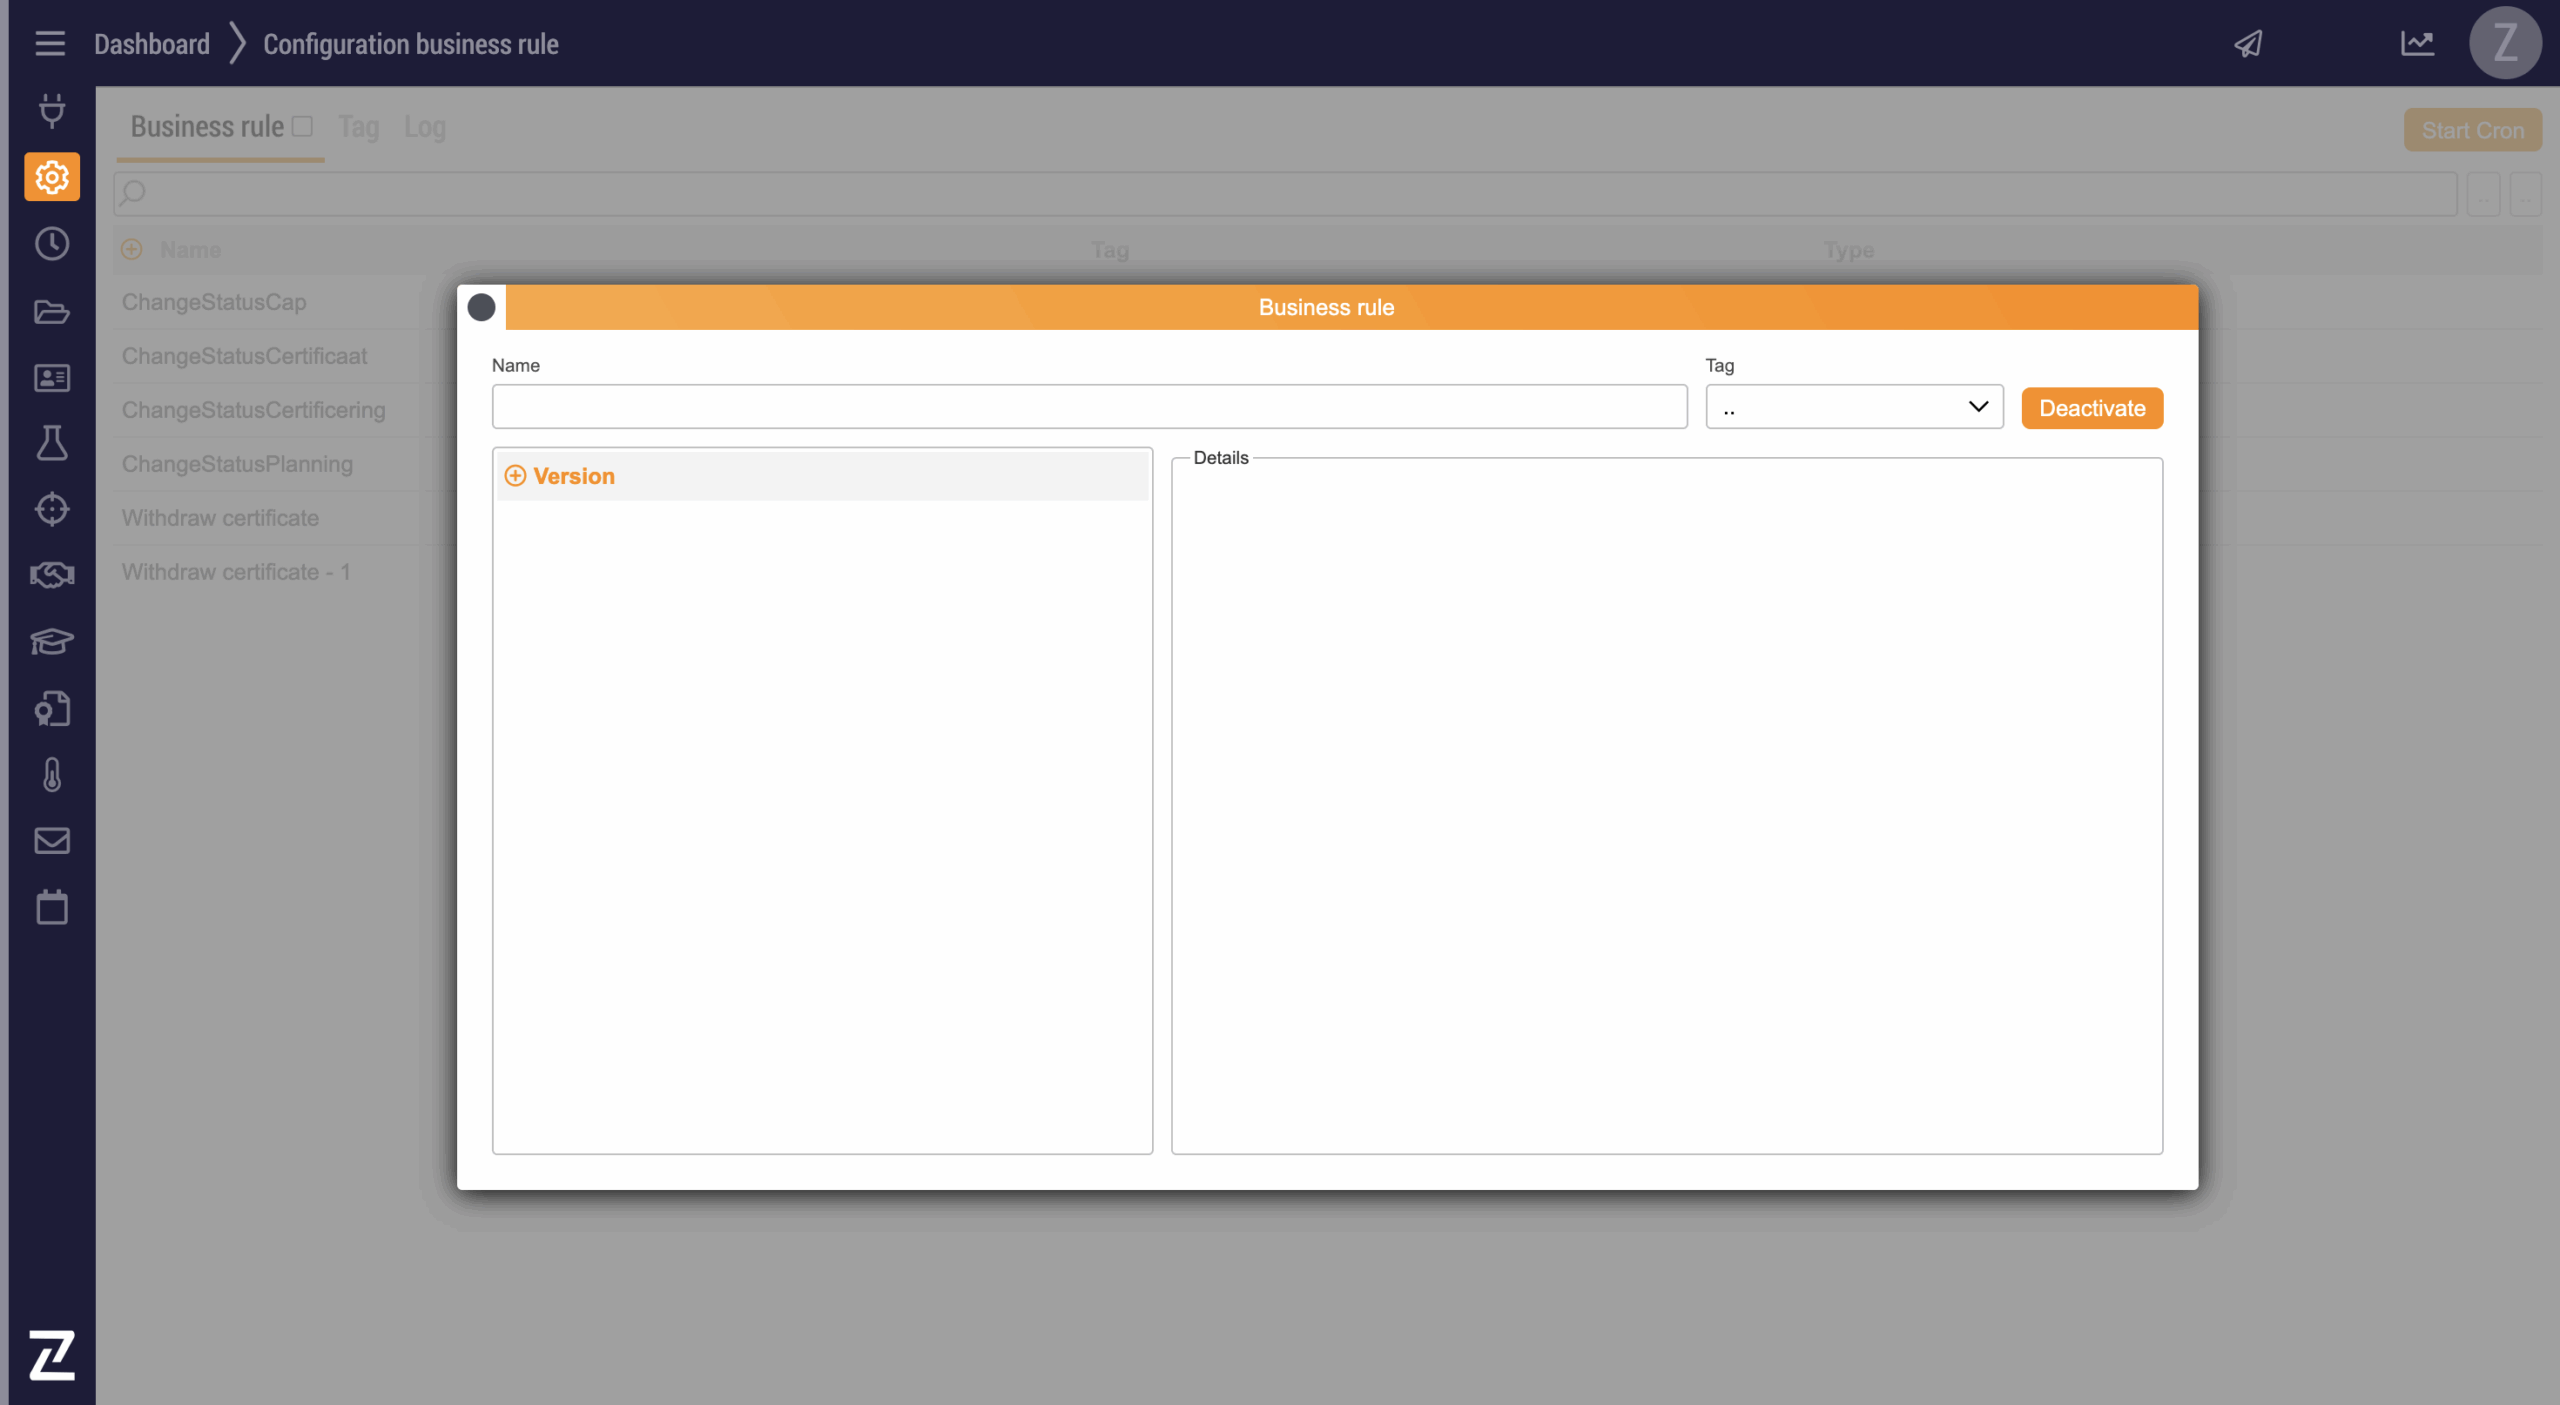Open the thermometer sidebar icon
2560x1405 pixels.
click(52, 775)
